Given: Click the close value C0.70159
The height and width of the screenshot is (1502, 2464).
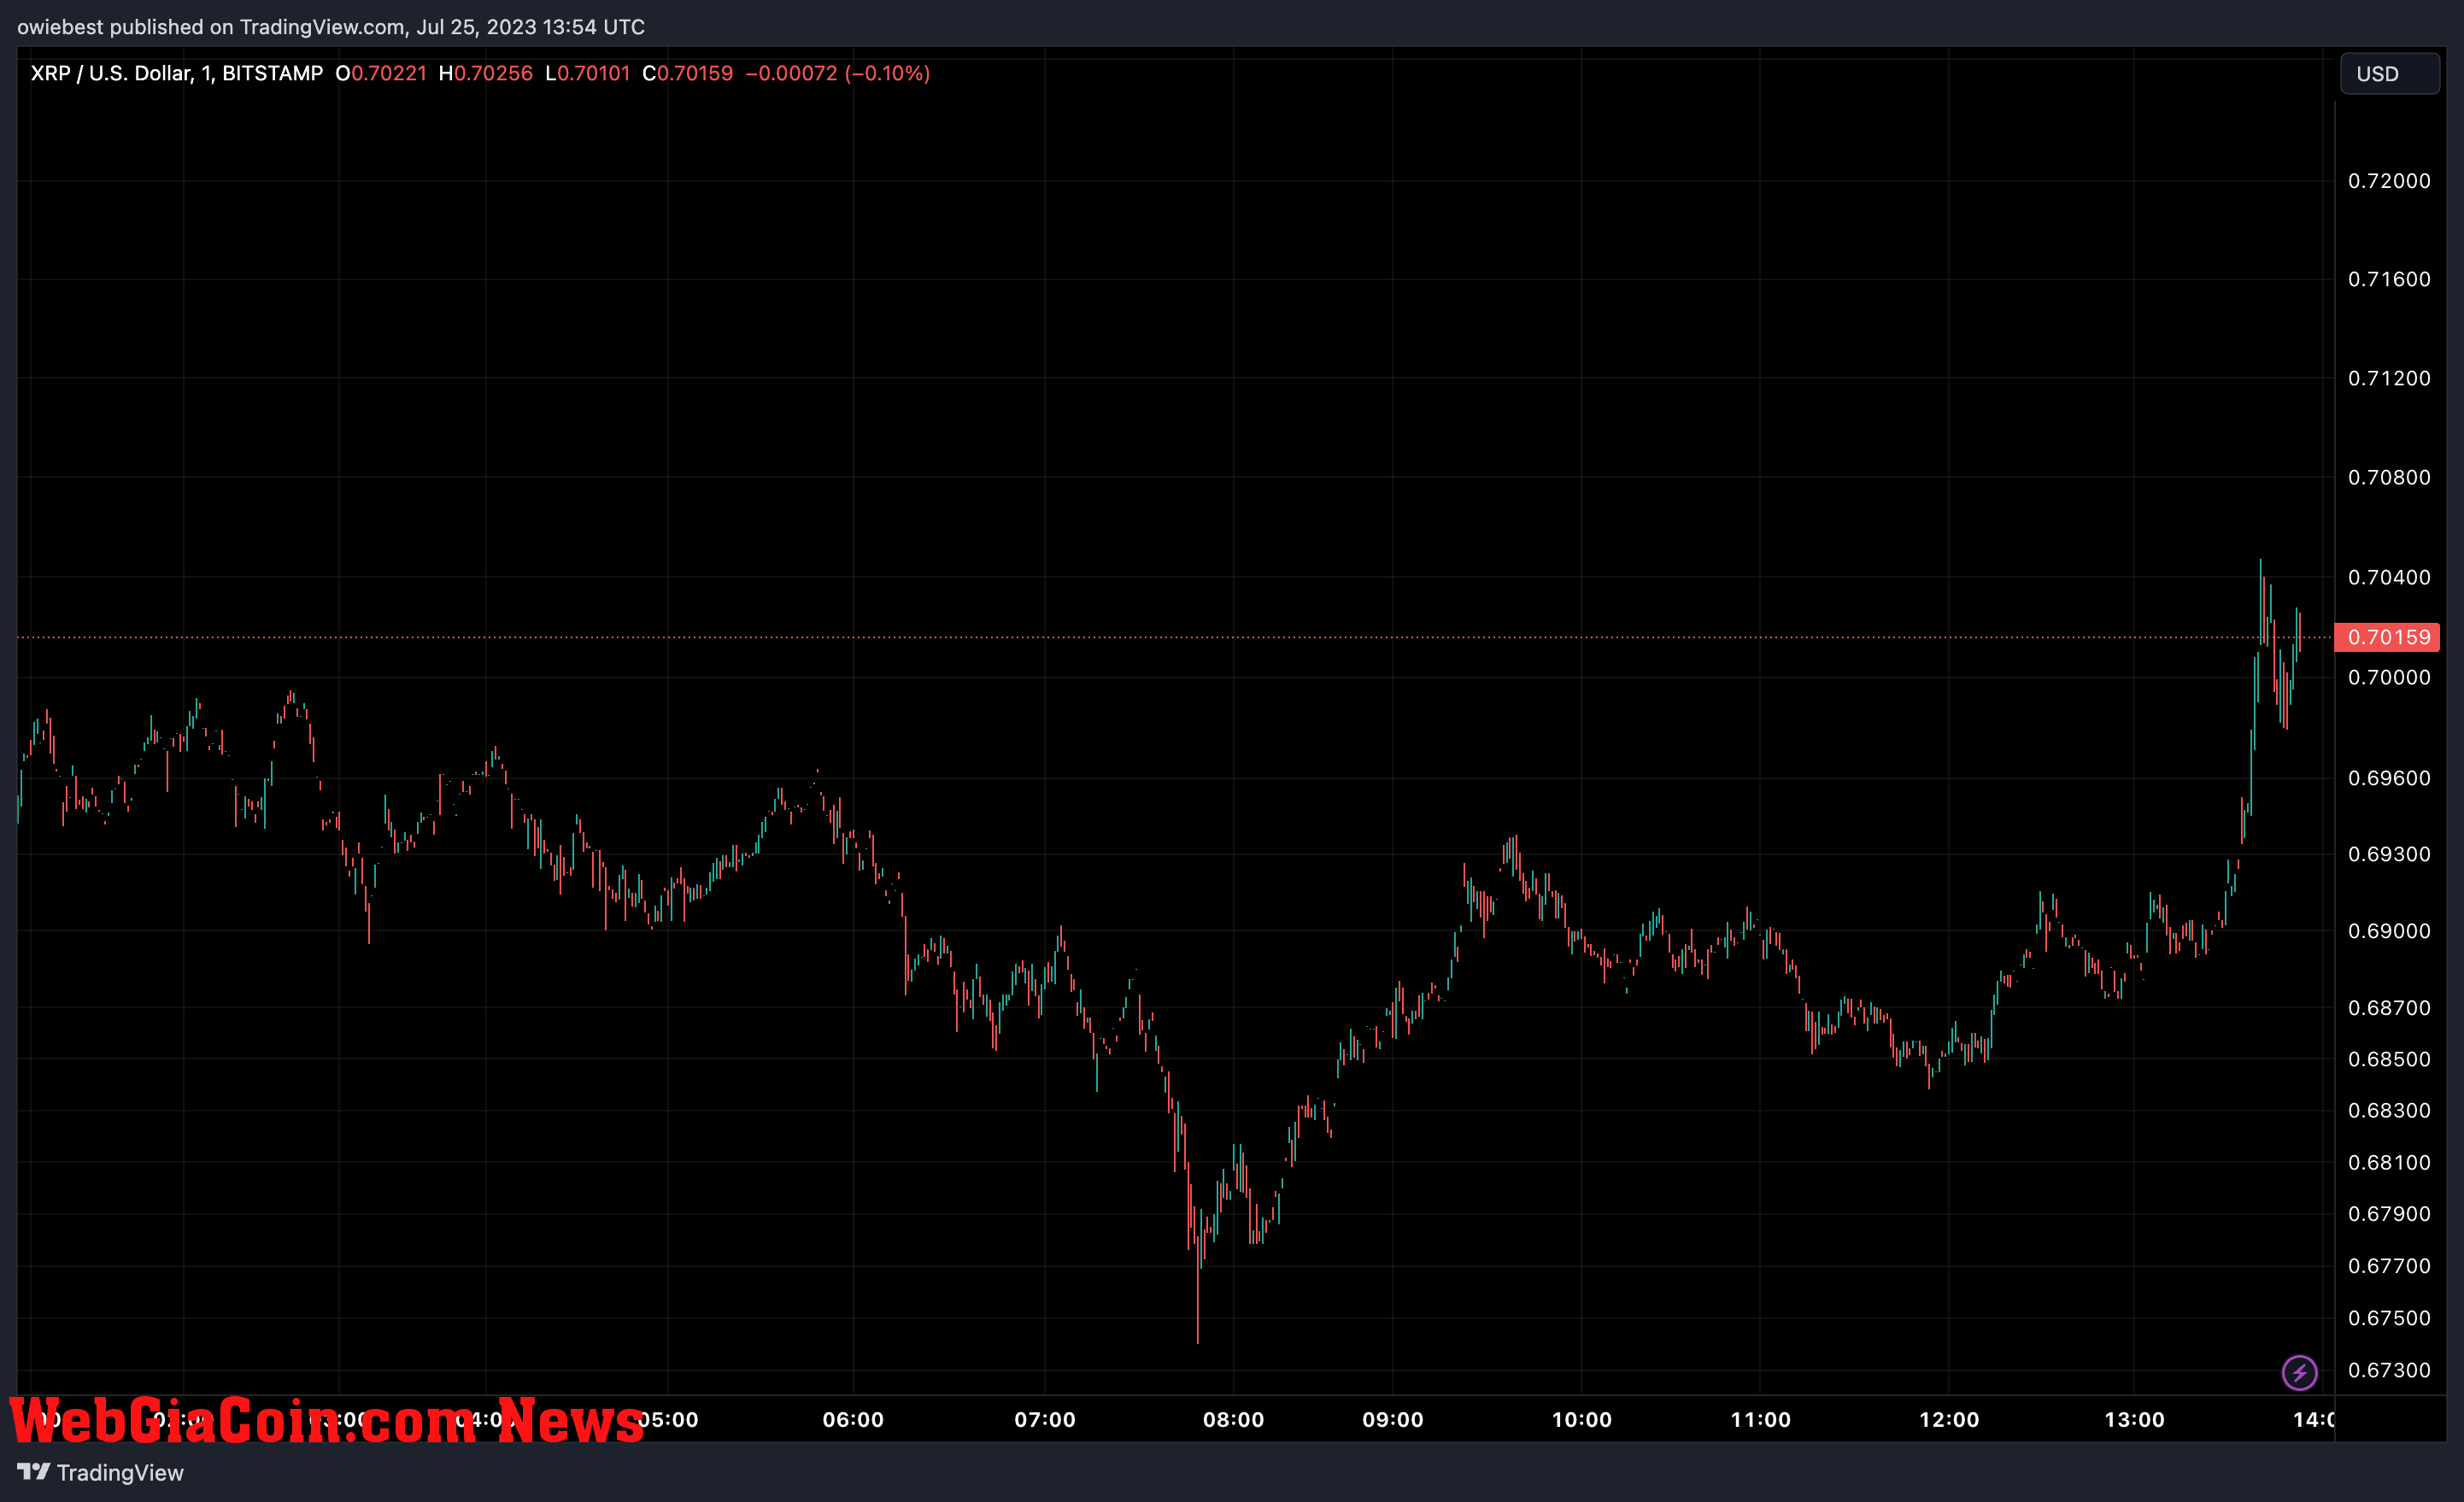Looking at the screenshot, I should (x=688, y=73).
